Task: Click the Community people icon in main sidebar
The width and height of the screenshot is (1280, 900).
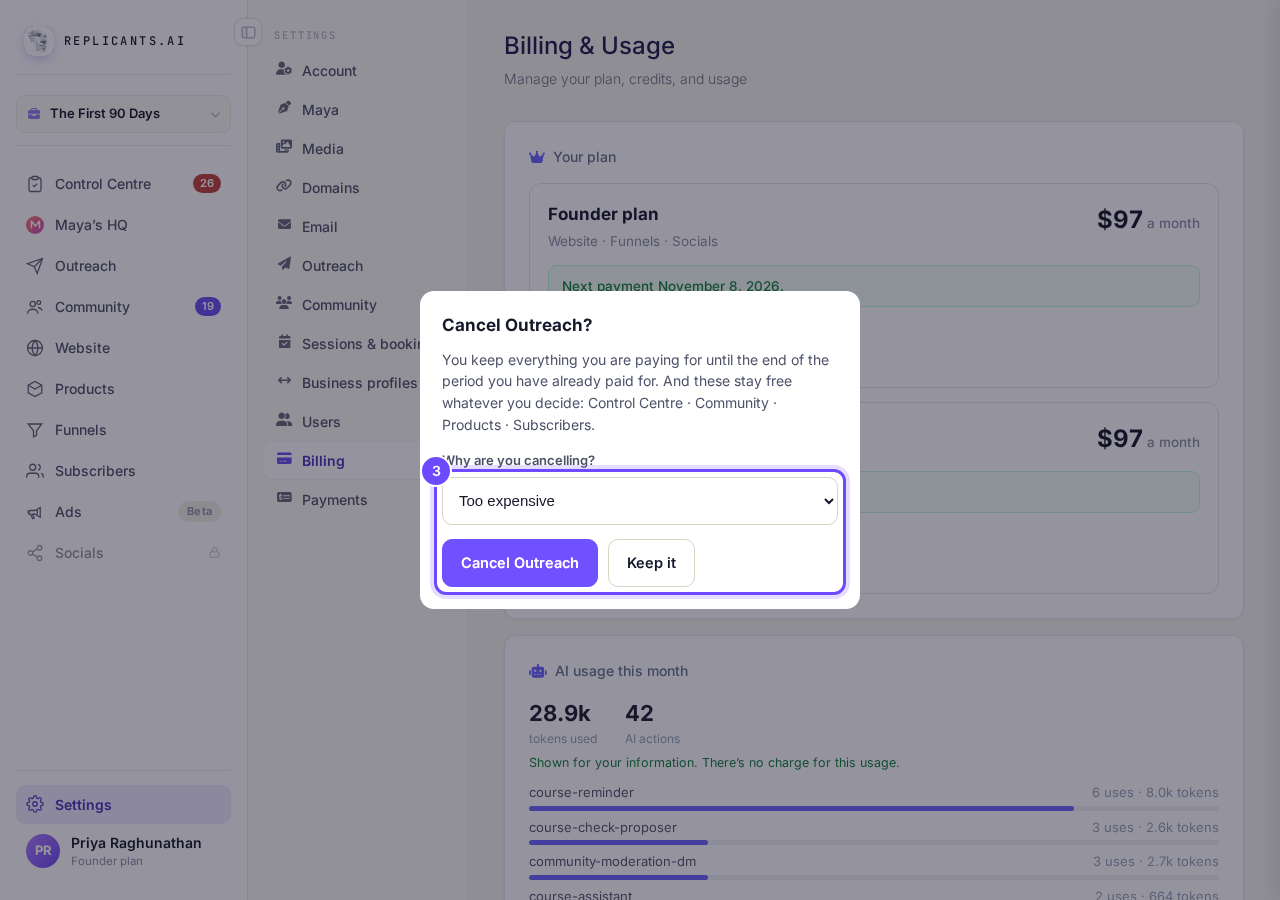Action: [35, 307]
